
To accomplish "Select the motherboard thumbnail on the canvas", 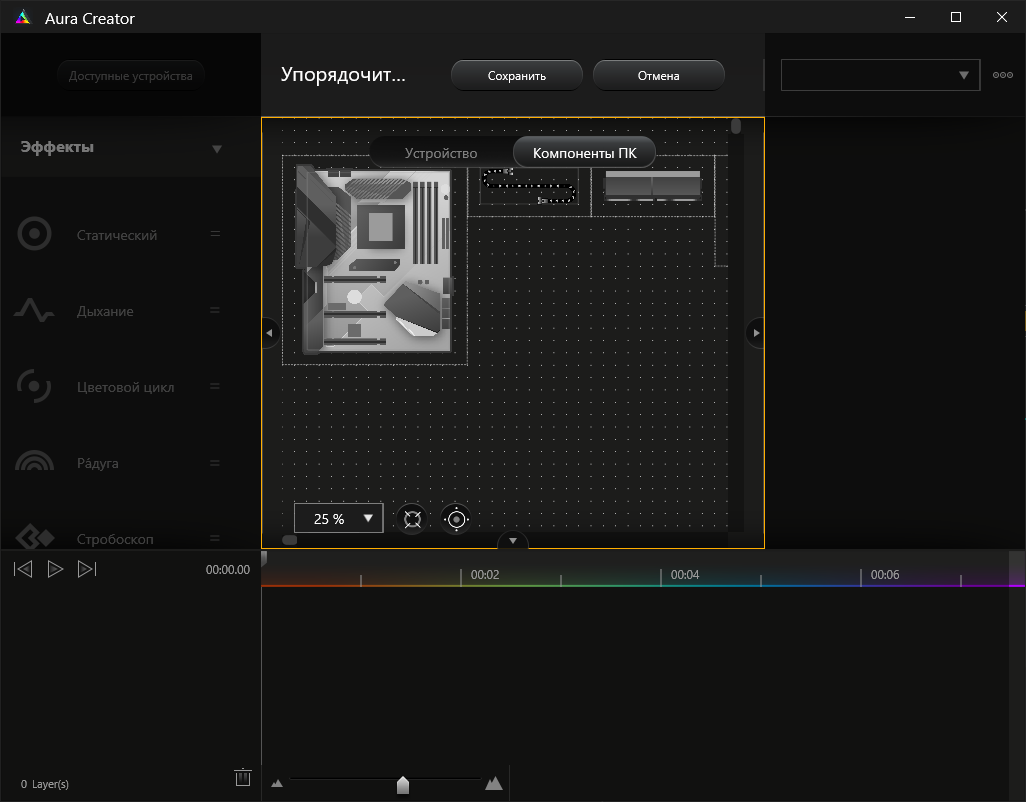I will (372, 262).
